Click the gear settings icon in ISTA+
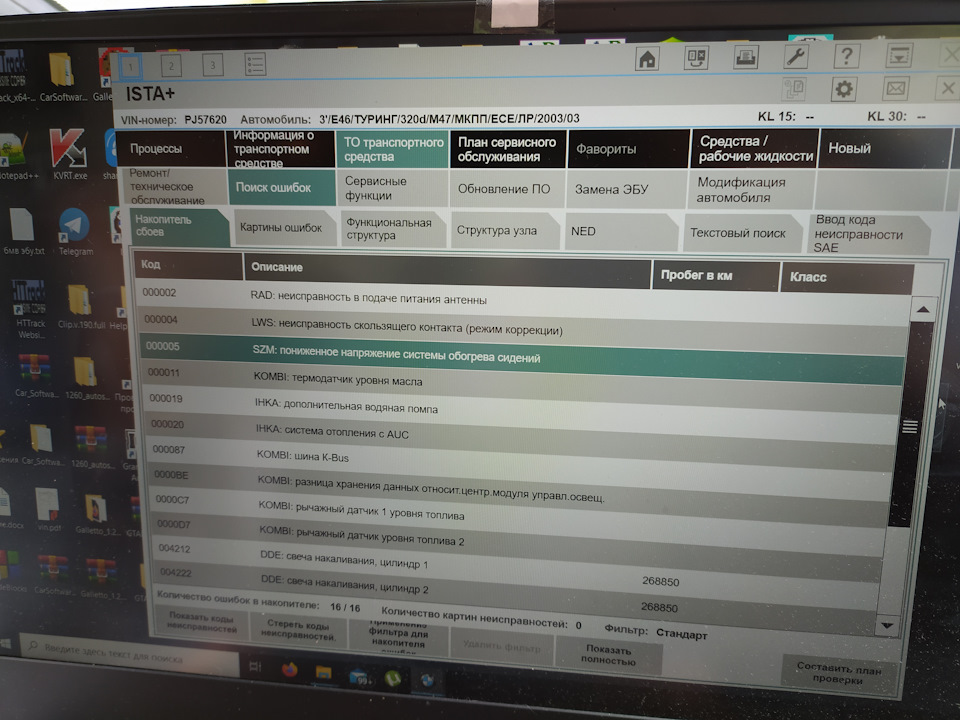The image size is (960, 720). (x=844, y=89)
